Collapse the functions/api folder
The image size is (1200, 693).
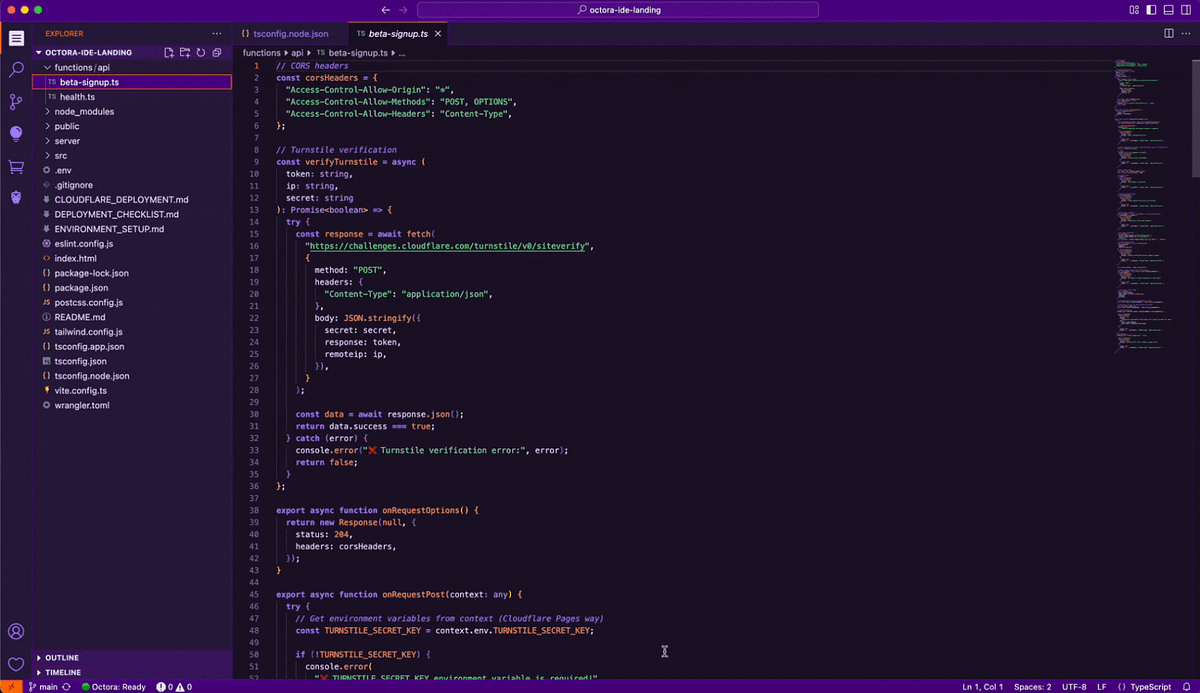coord(131,67)
